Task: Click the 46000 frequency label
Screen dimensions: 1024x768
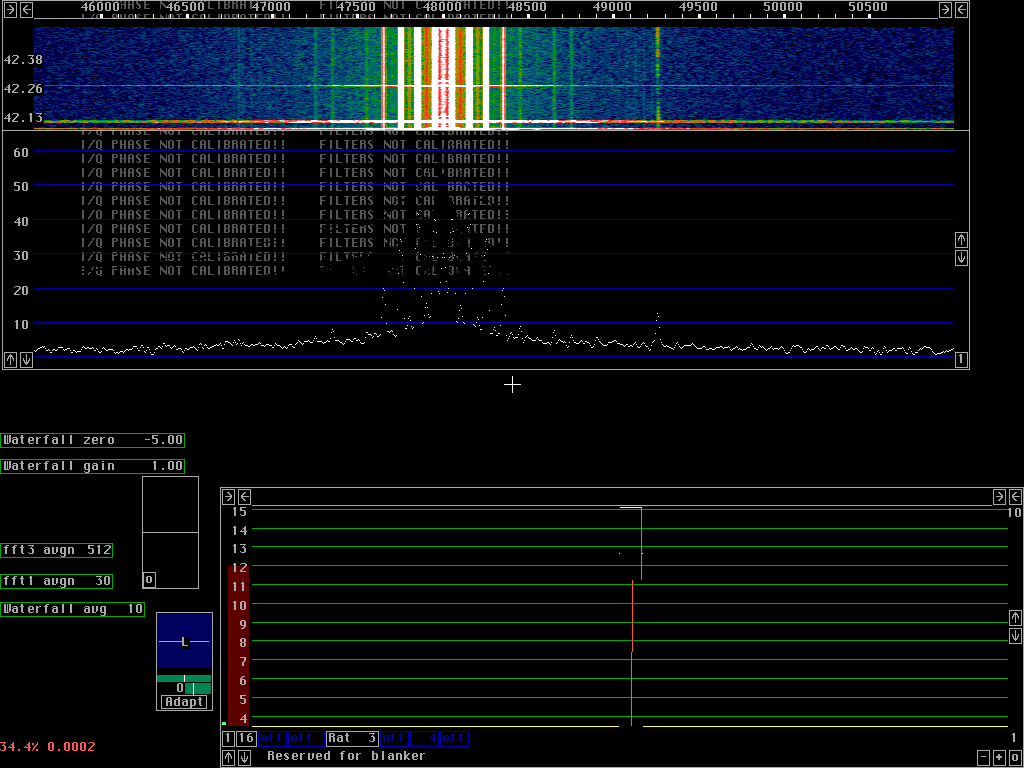Action: tap(100, 6)
